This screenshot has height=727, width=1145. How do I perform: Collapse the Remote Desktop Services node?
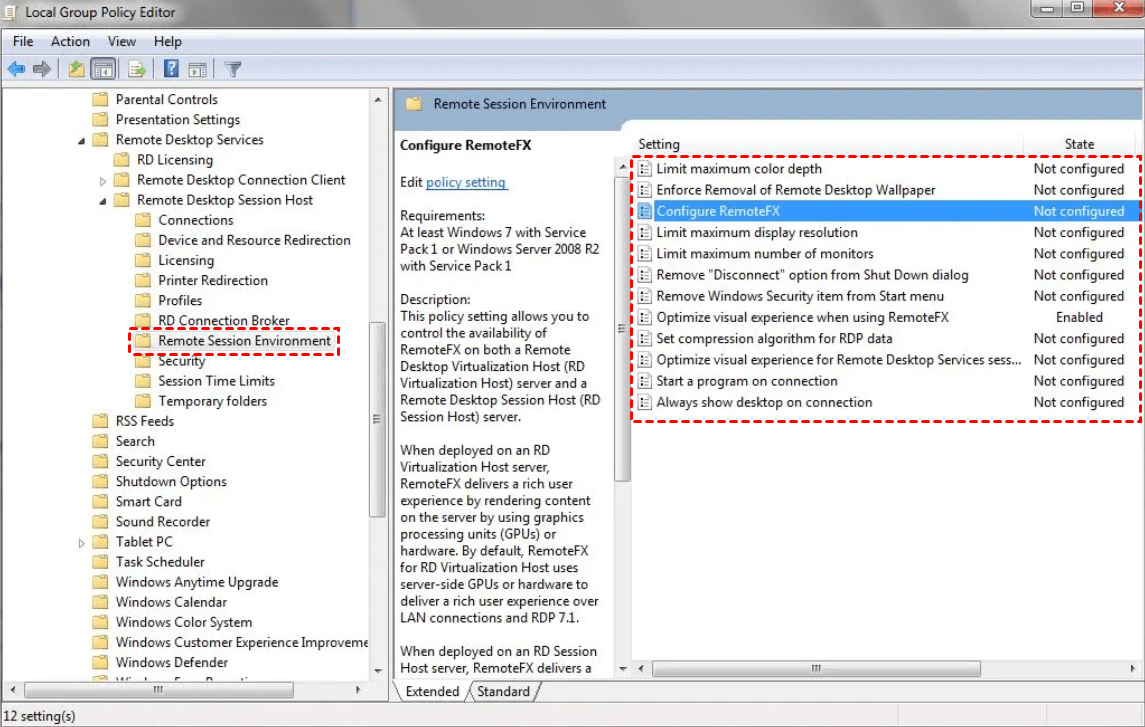tap(82, 140)
